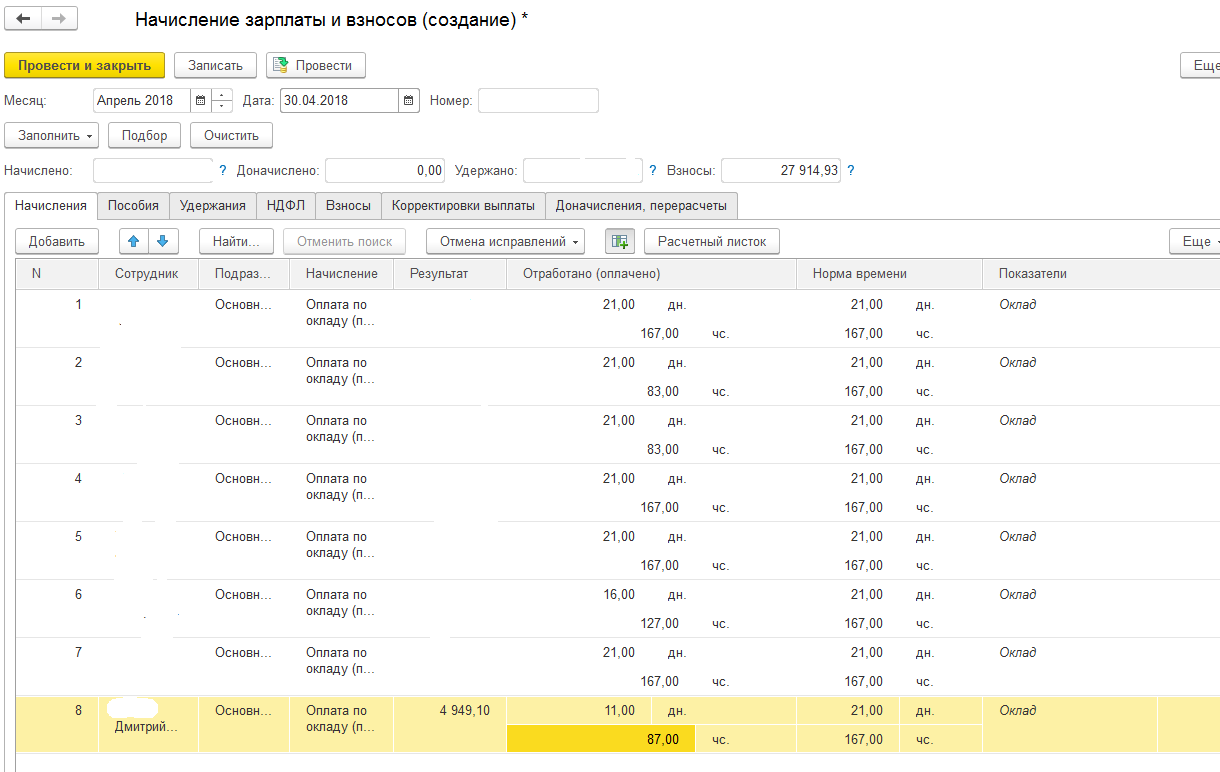Open calendar picker for Дата field
The width and height of the screenshot is (1220, 772).
pyautogui.click(x=408, y=101)
